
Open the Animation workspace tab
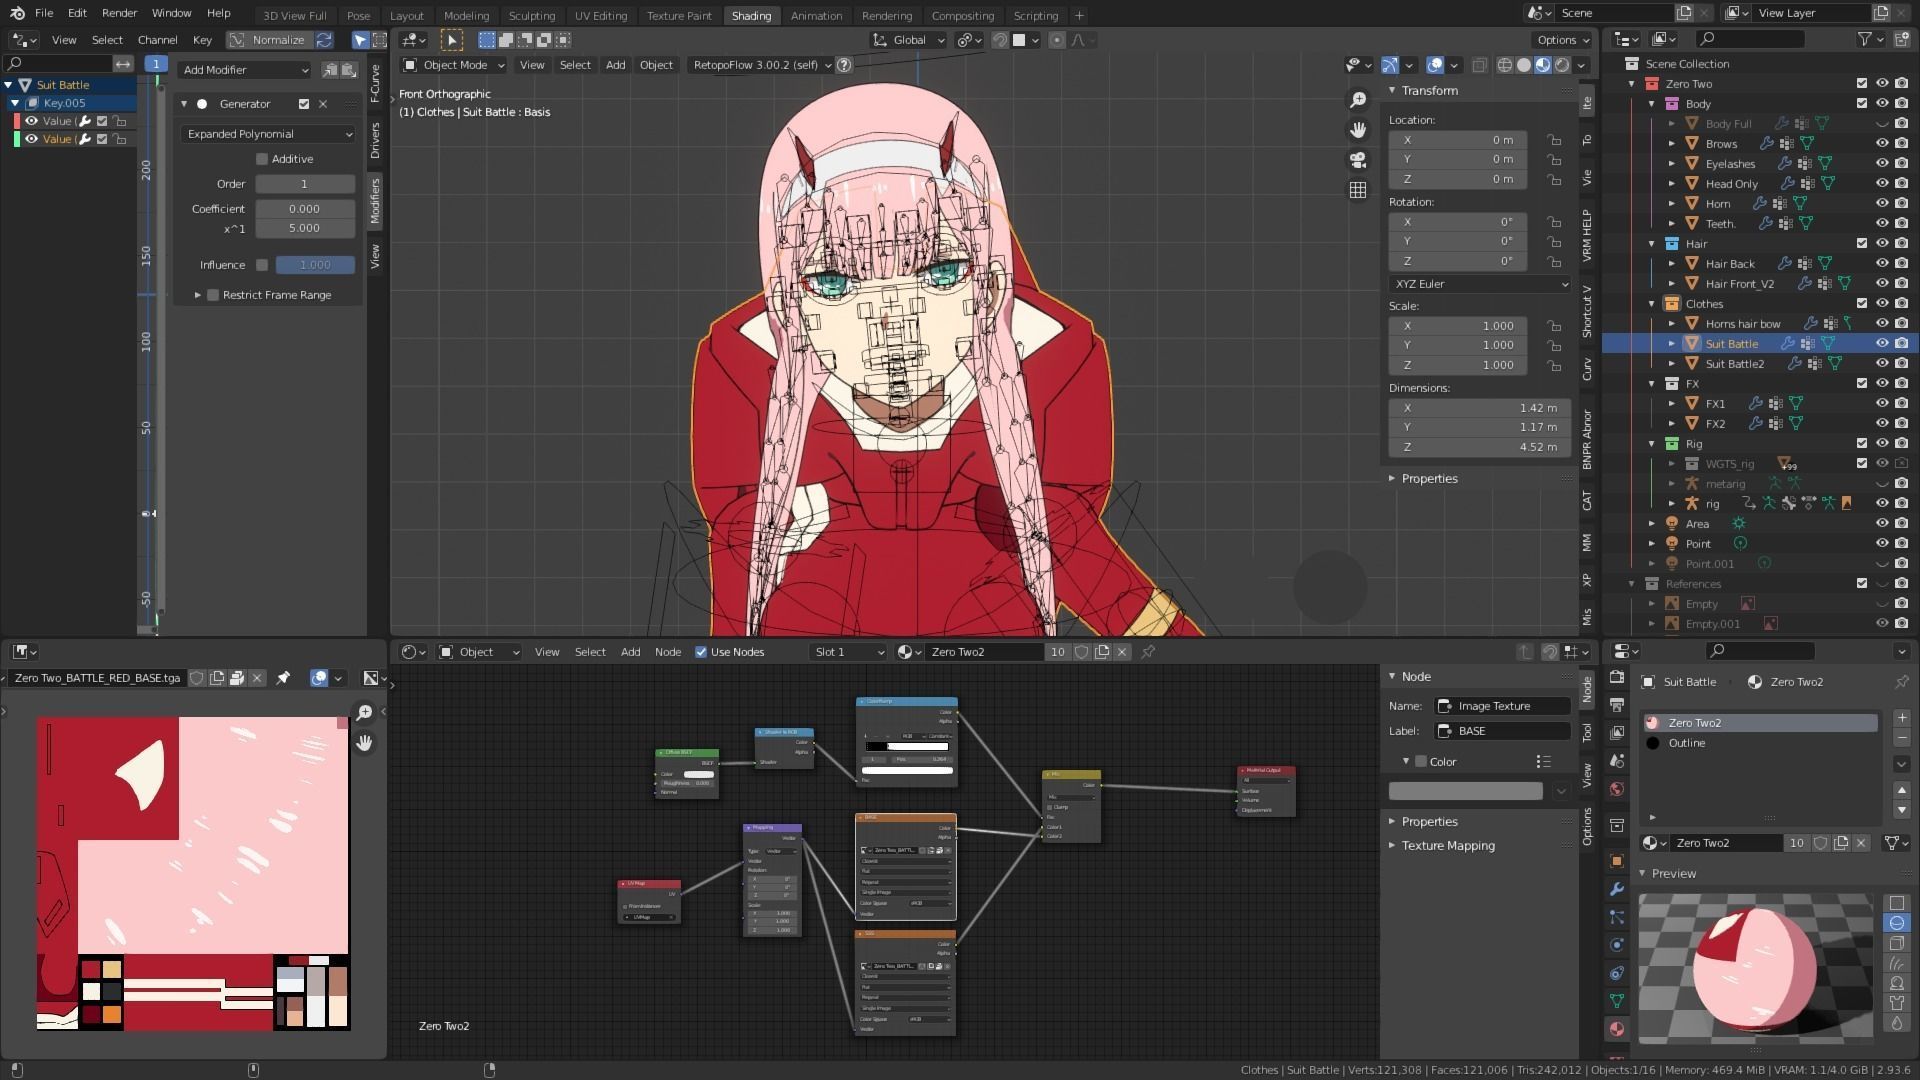coord(816,15)
